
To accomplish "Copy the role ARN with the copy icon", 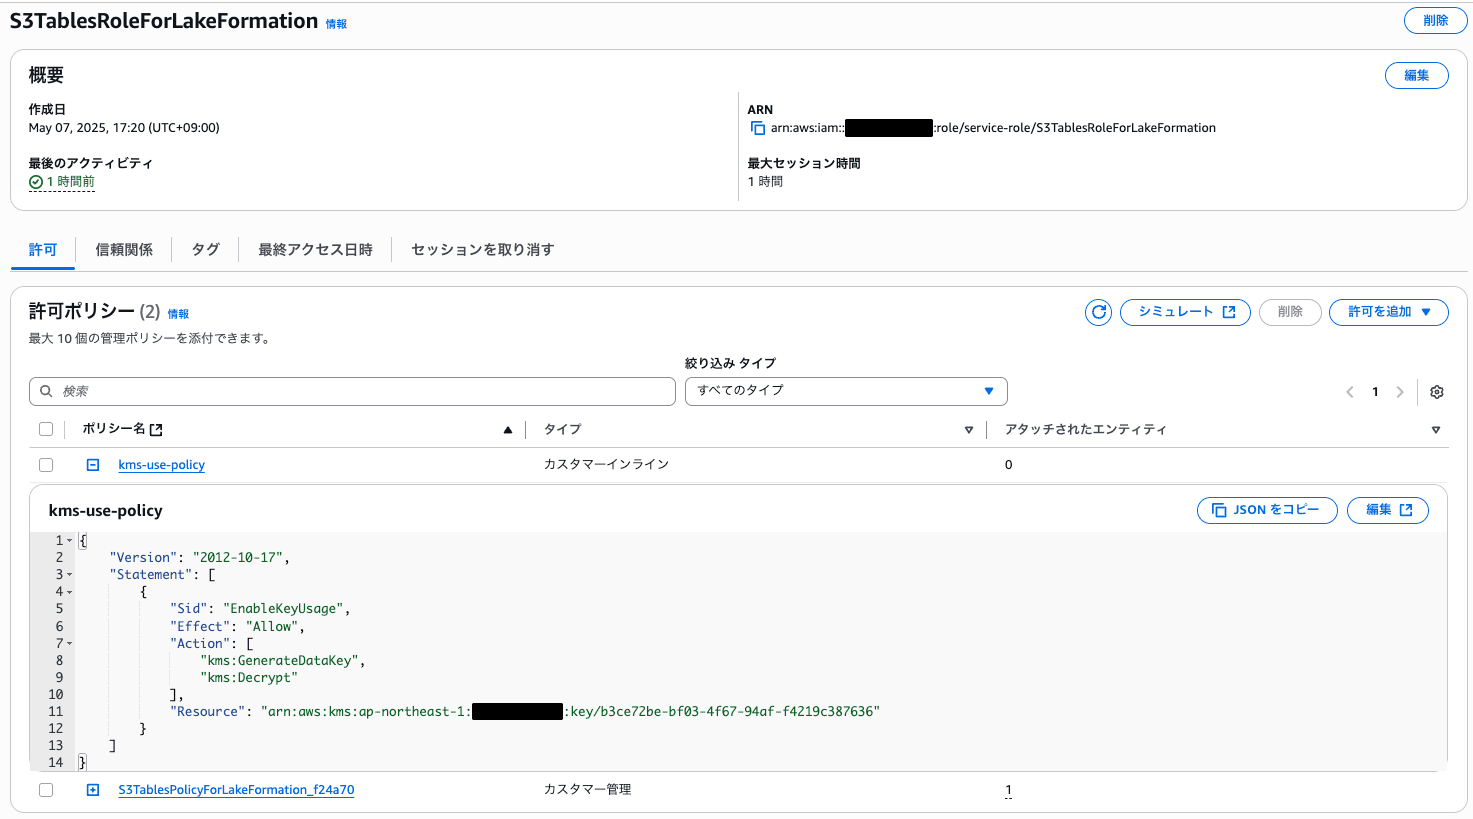I will (758, 128).
